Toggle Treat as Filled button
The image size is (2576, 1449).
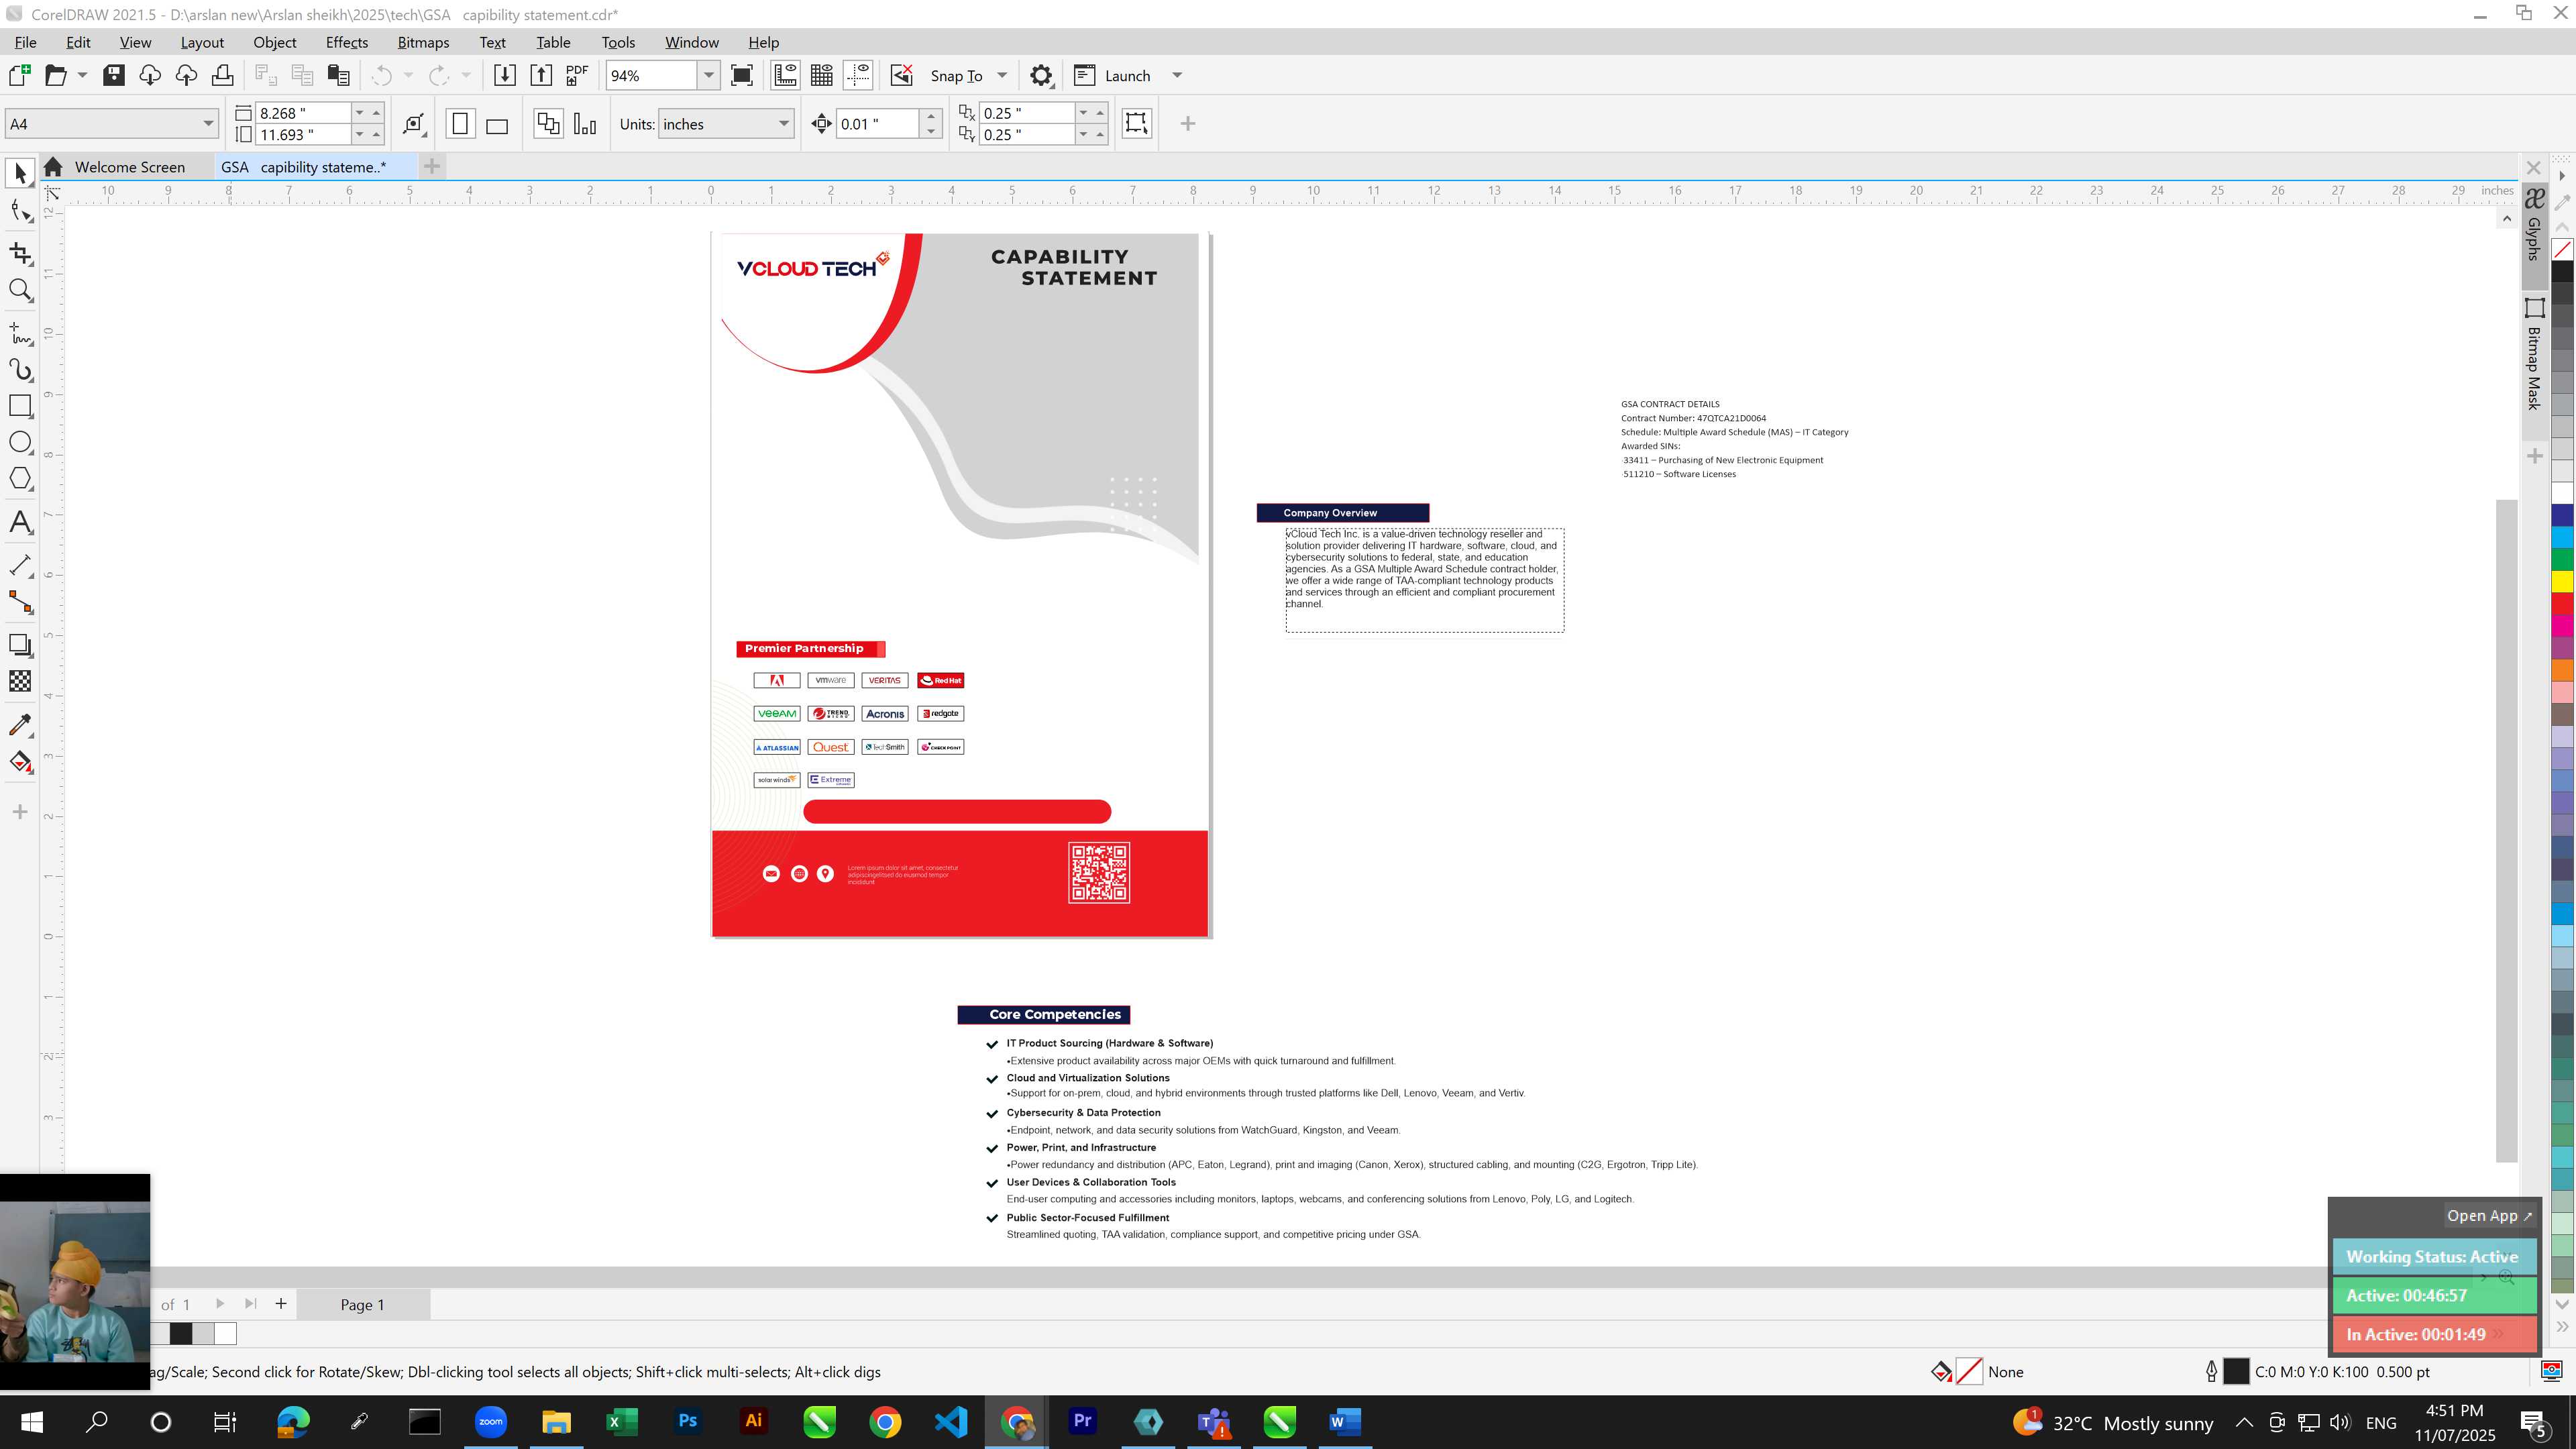[x=1136, y=123]
